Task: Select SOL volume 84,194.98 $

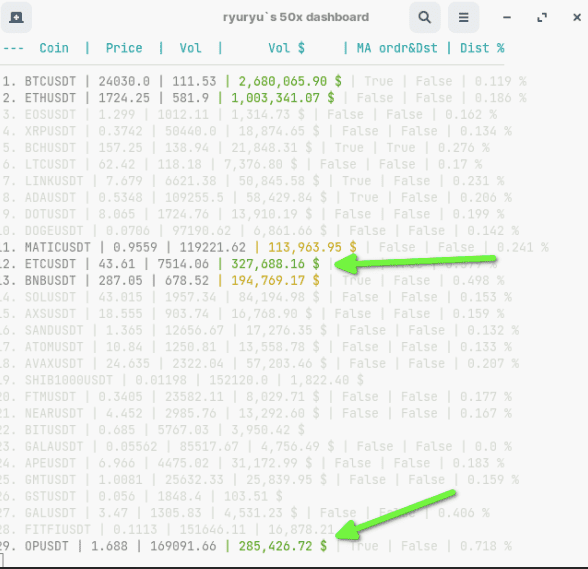Action: coord(279,297)
